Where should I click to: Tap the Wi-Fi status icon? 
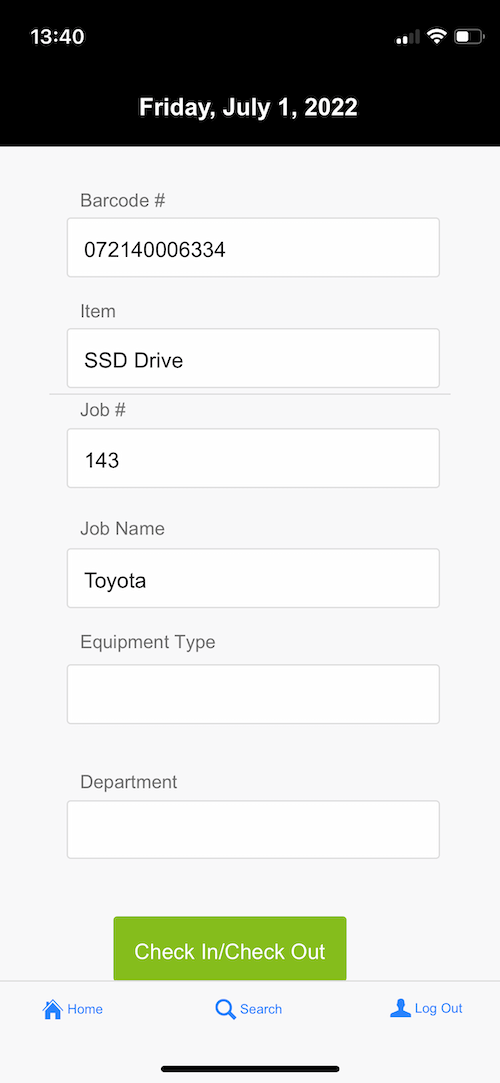point(436,36)
